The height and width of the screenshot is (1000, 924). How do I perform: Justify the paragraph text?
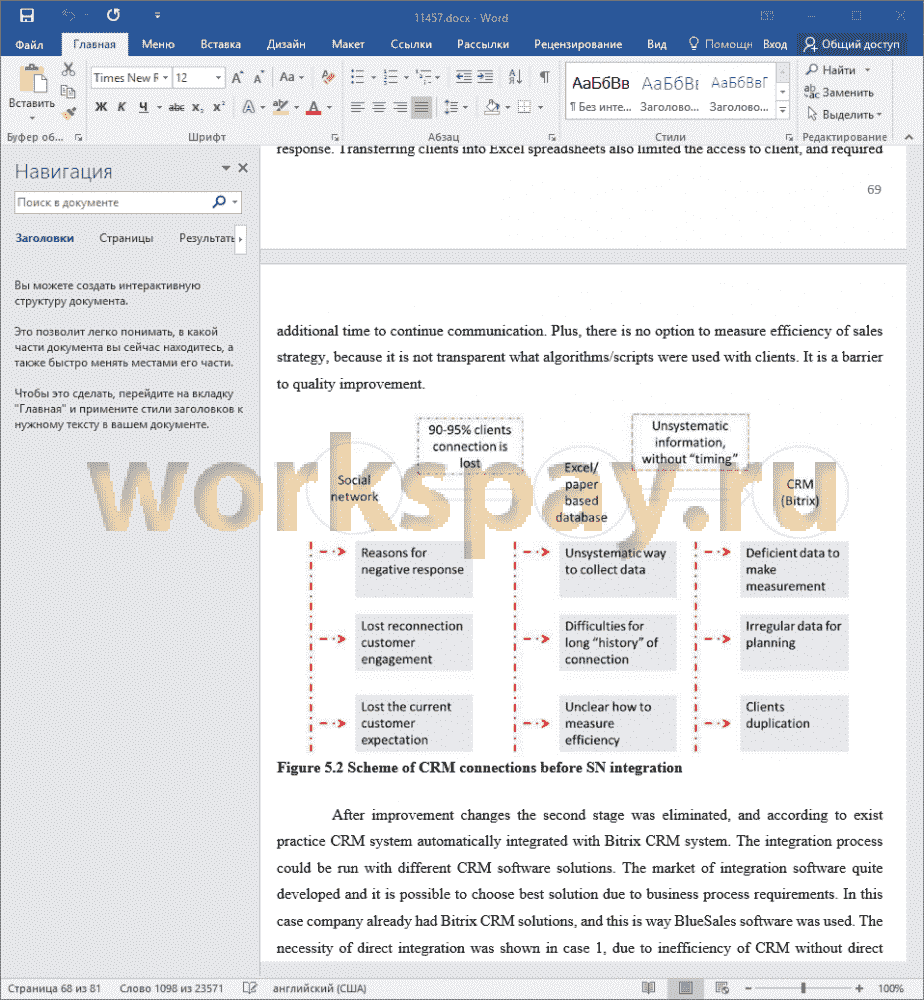(422, 107)
